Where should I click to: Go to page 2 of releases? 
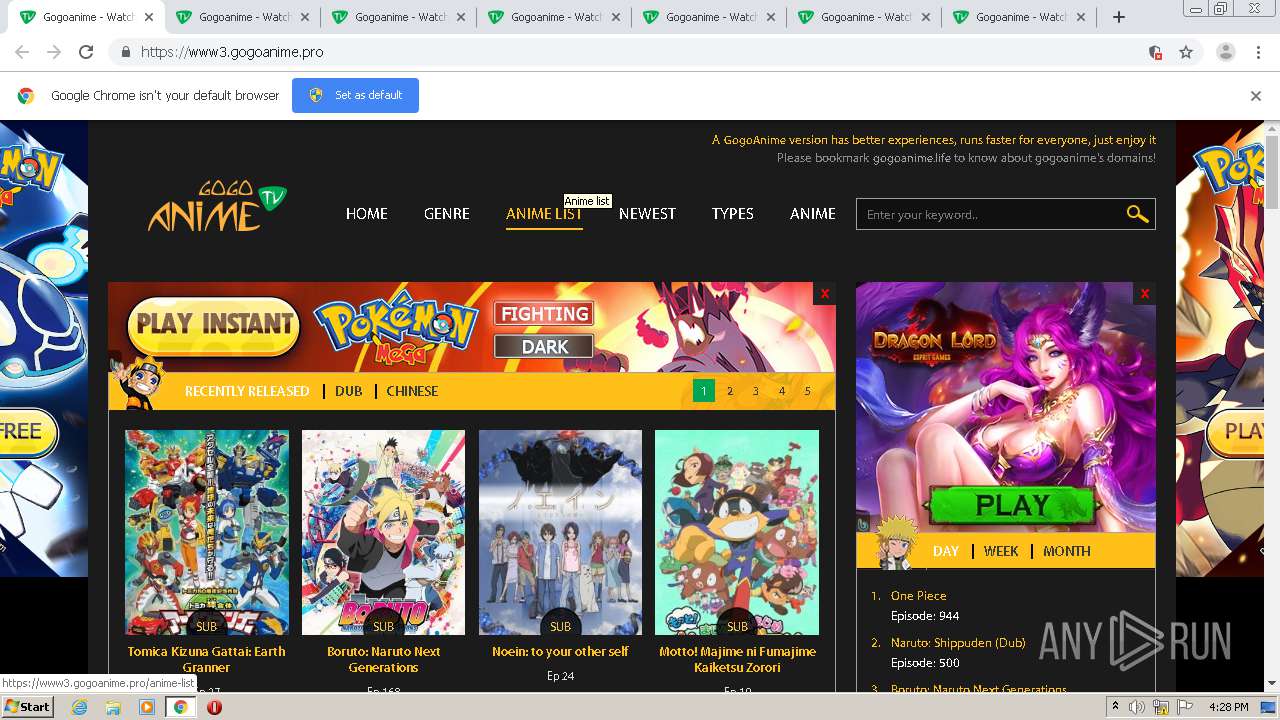[730, 391]
